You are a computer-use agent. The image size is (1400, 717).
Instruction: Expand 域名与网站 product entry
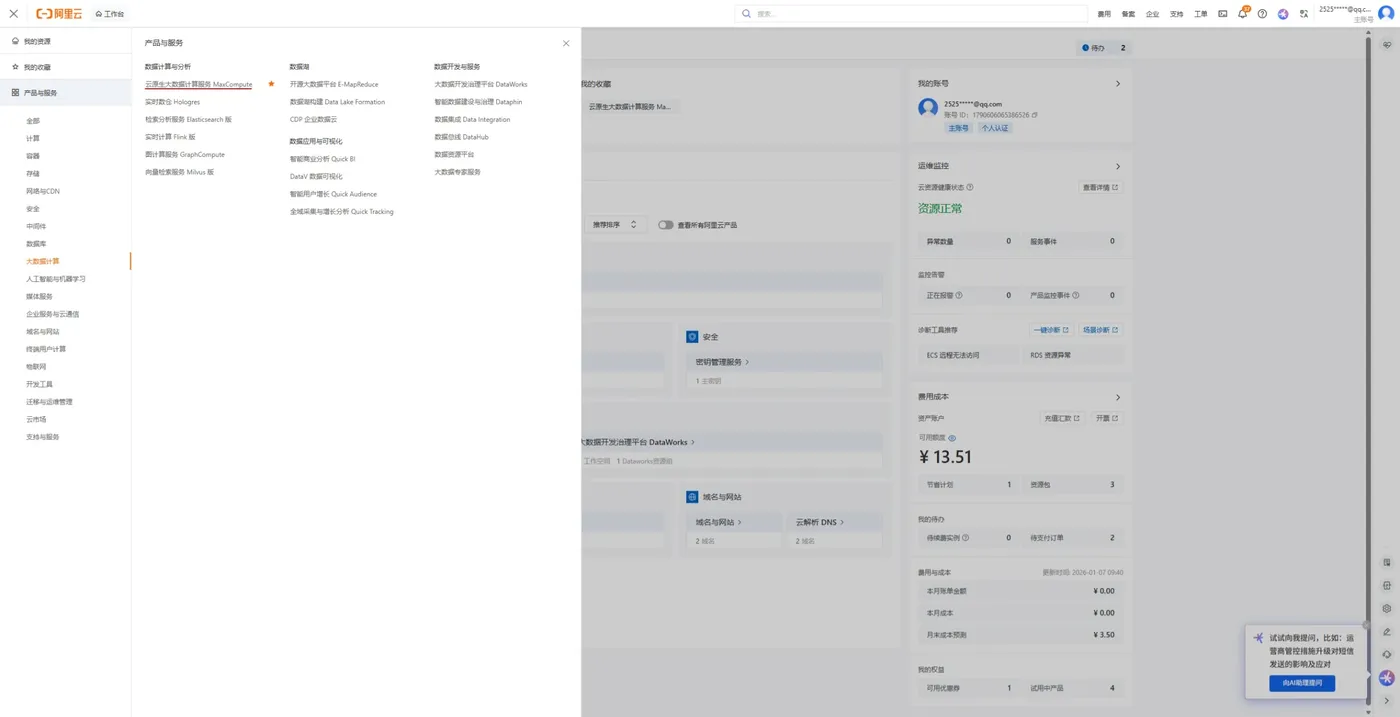[719, 522]
